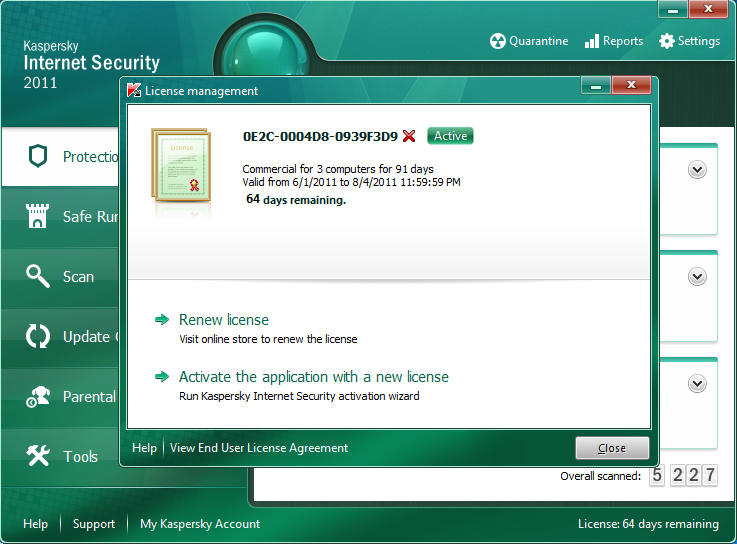Select the Update sidebar tab
The image size is (737, 544).
pyautogui.click(x=60, y=337)
